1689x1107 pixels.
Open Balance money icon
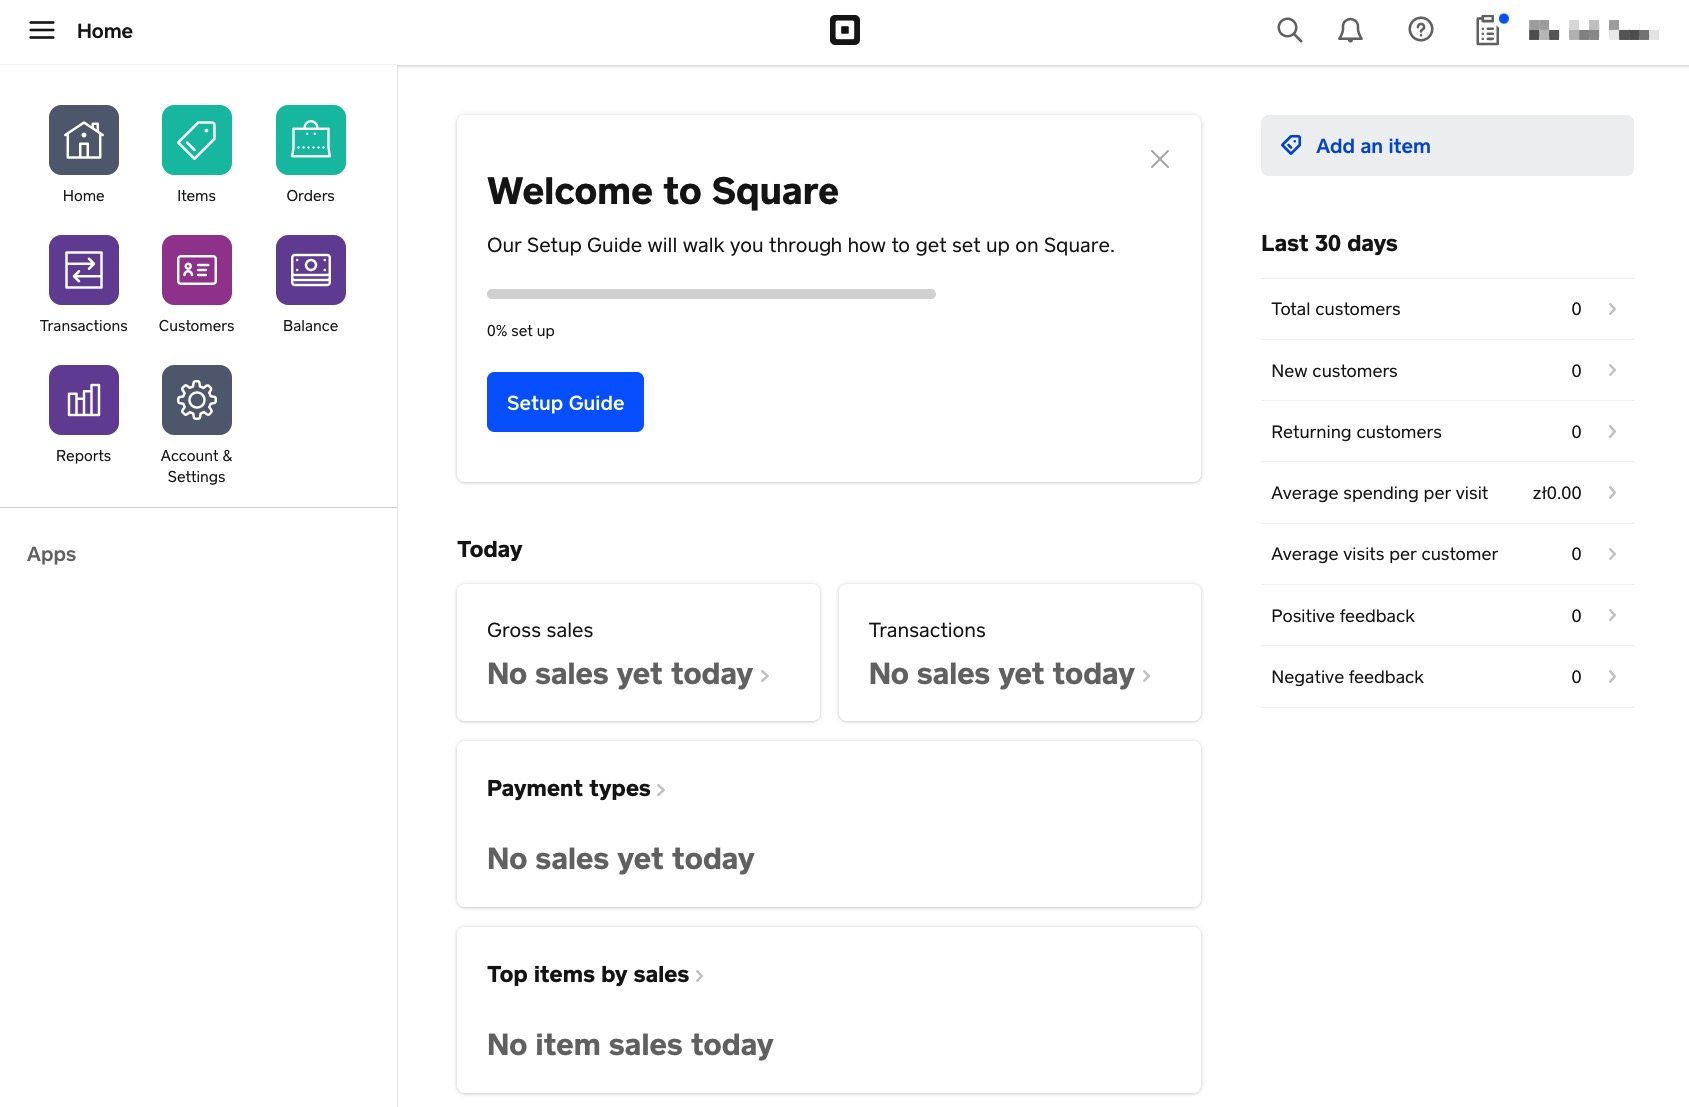311,270
